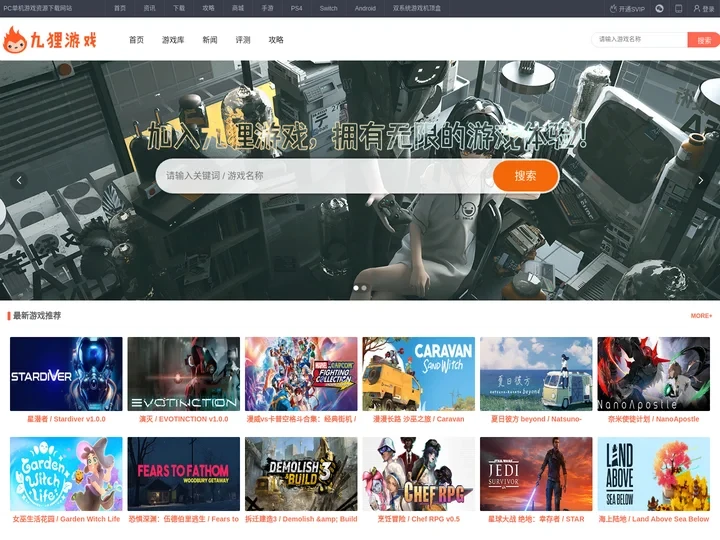Image resolution: width=720 pixels, height=540 pixels.
Task: Open the Jedi Survivor thumbnail
Action: point(536,474)
